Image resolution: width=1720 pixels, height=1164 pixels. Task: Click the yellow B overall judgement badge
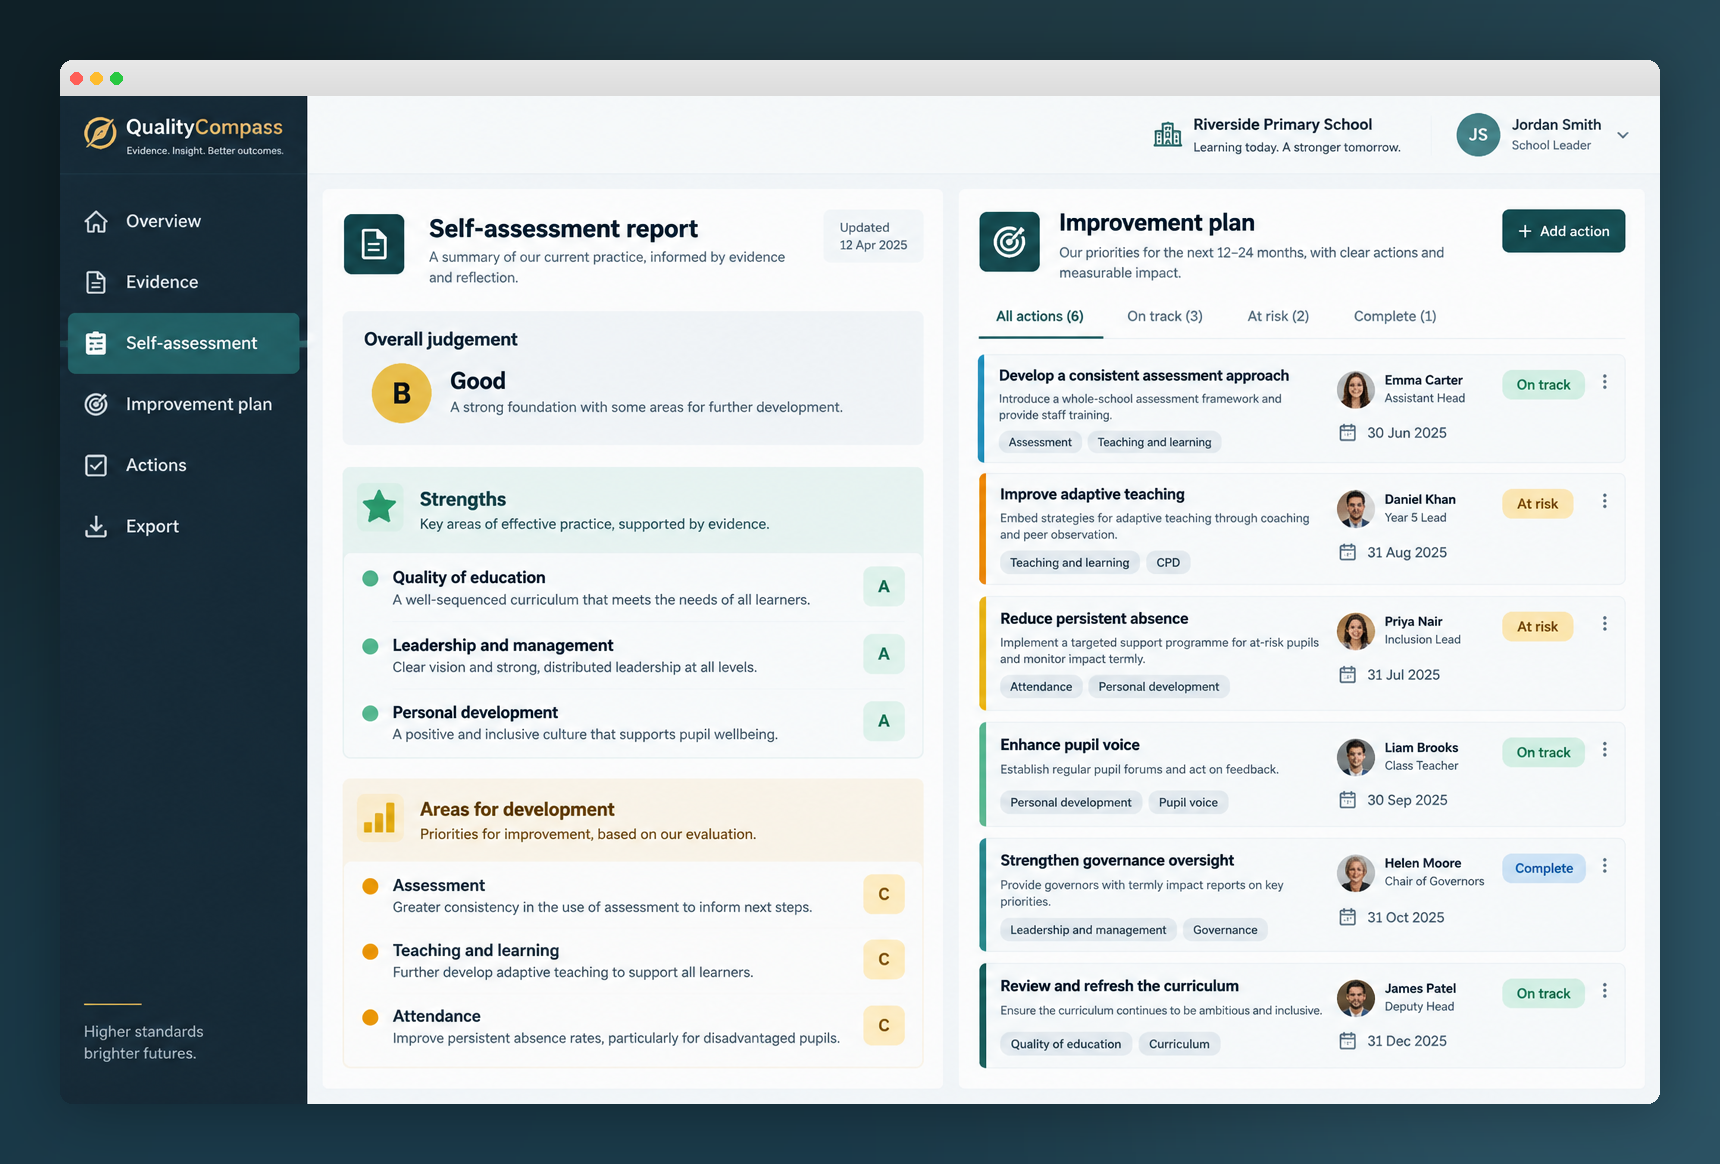coord(402,393)
